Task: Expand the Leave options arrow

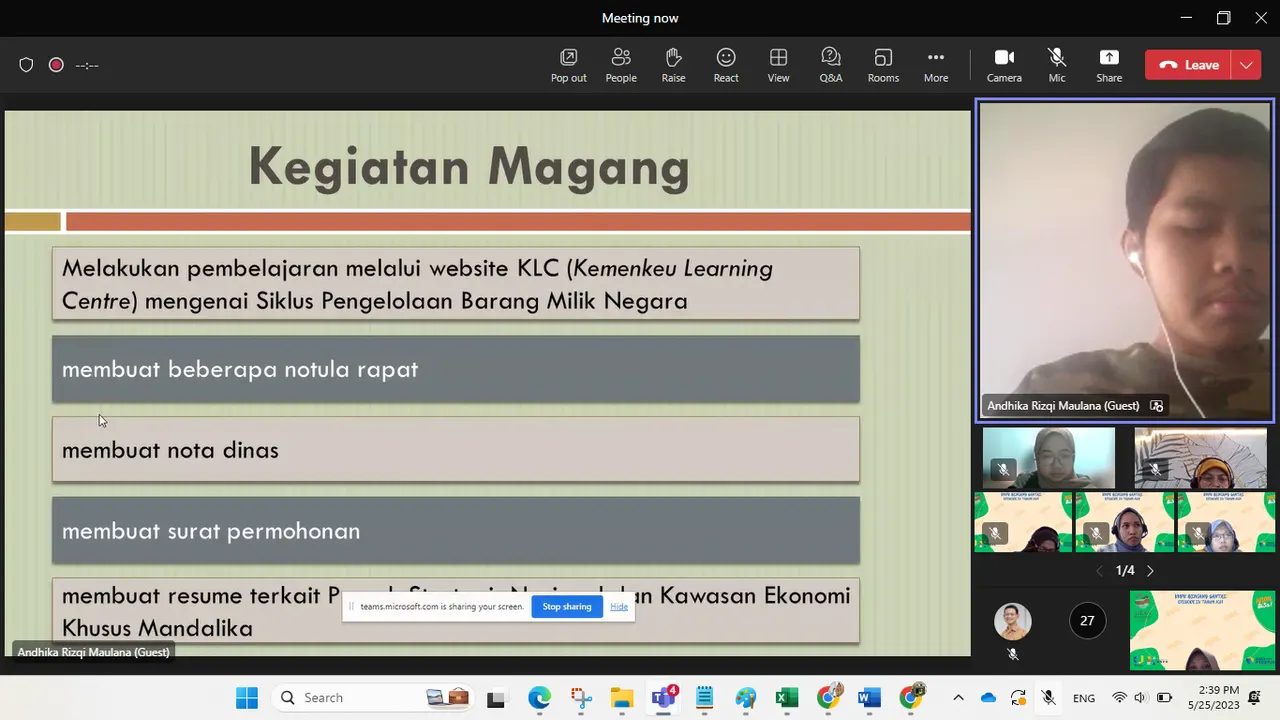Action: click(x=1246, y=65)
